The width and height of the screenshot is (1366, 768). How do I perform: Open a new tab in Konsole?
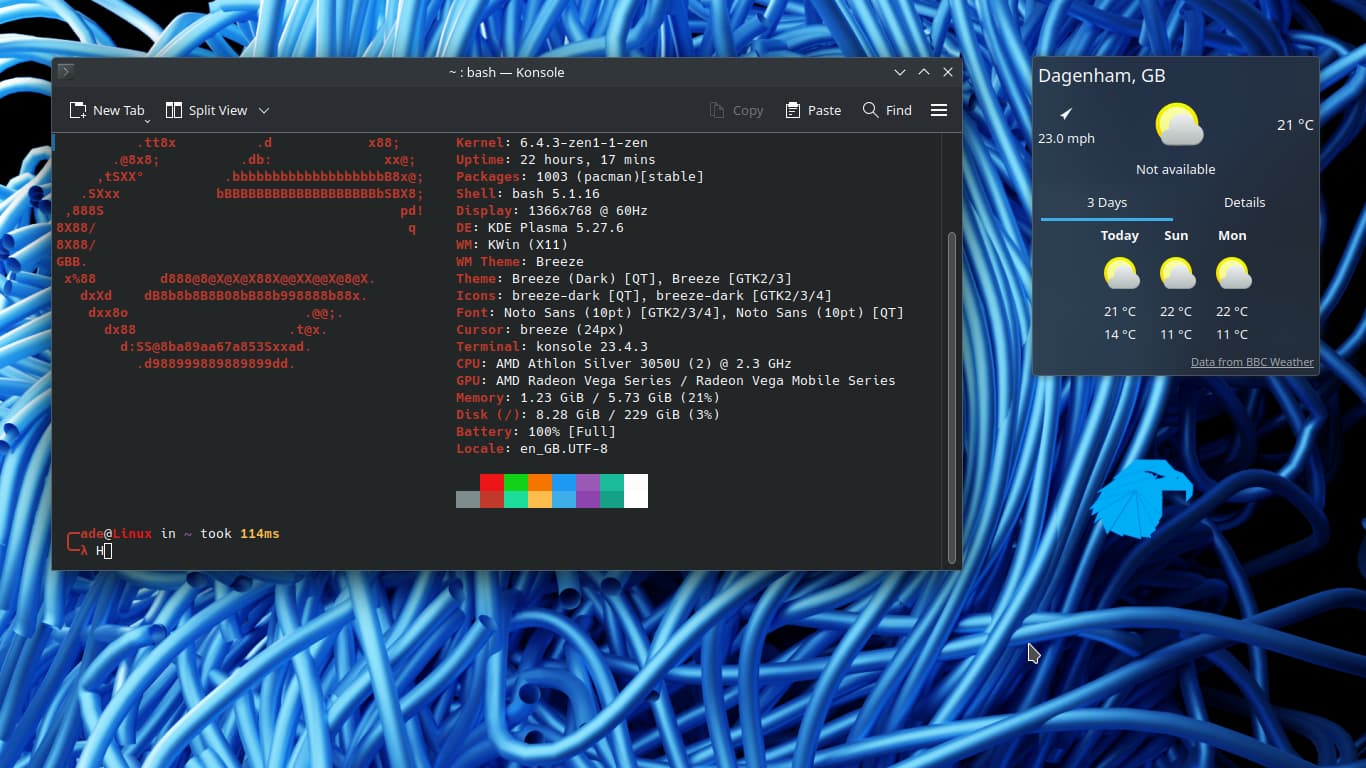(x=107, y=110)
